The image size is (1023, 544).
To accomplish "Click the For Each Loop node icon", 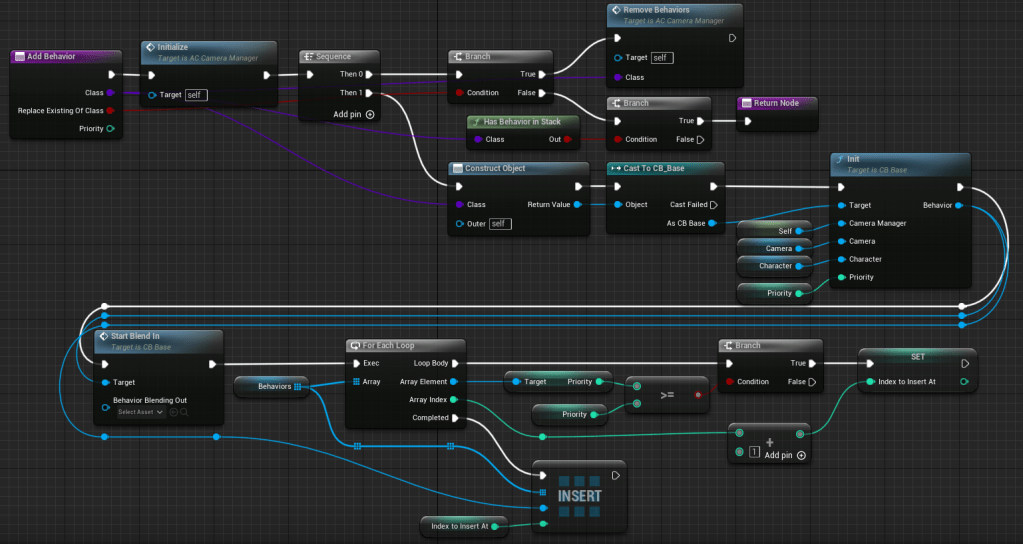I will pyautogui.click(x=355, y=346).
